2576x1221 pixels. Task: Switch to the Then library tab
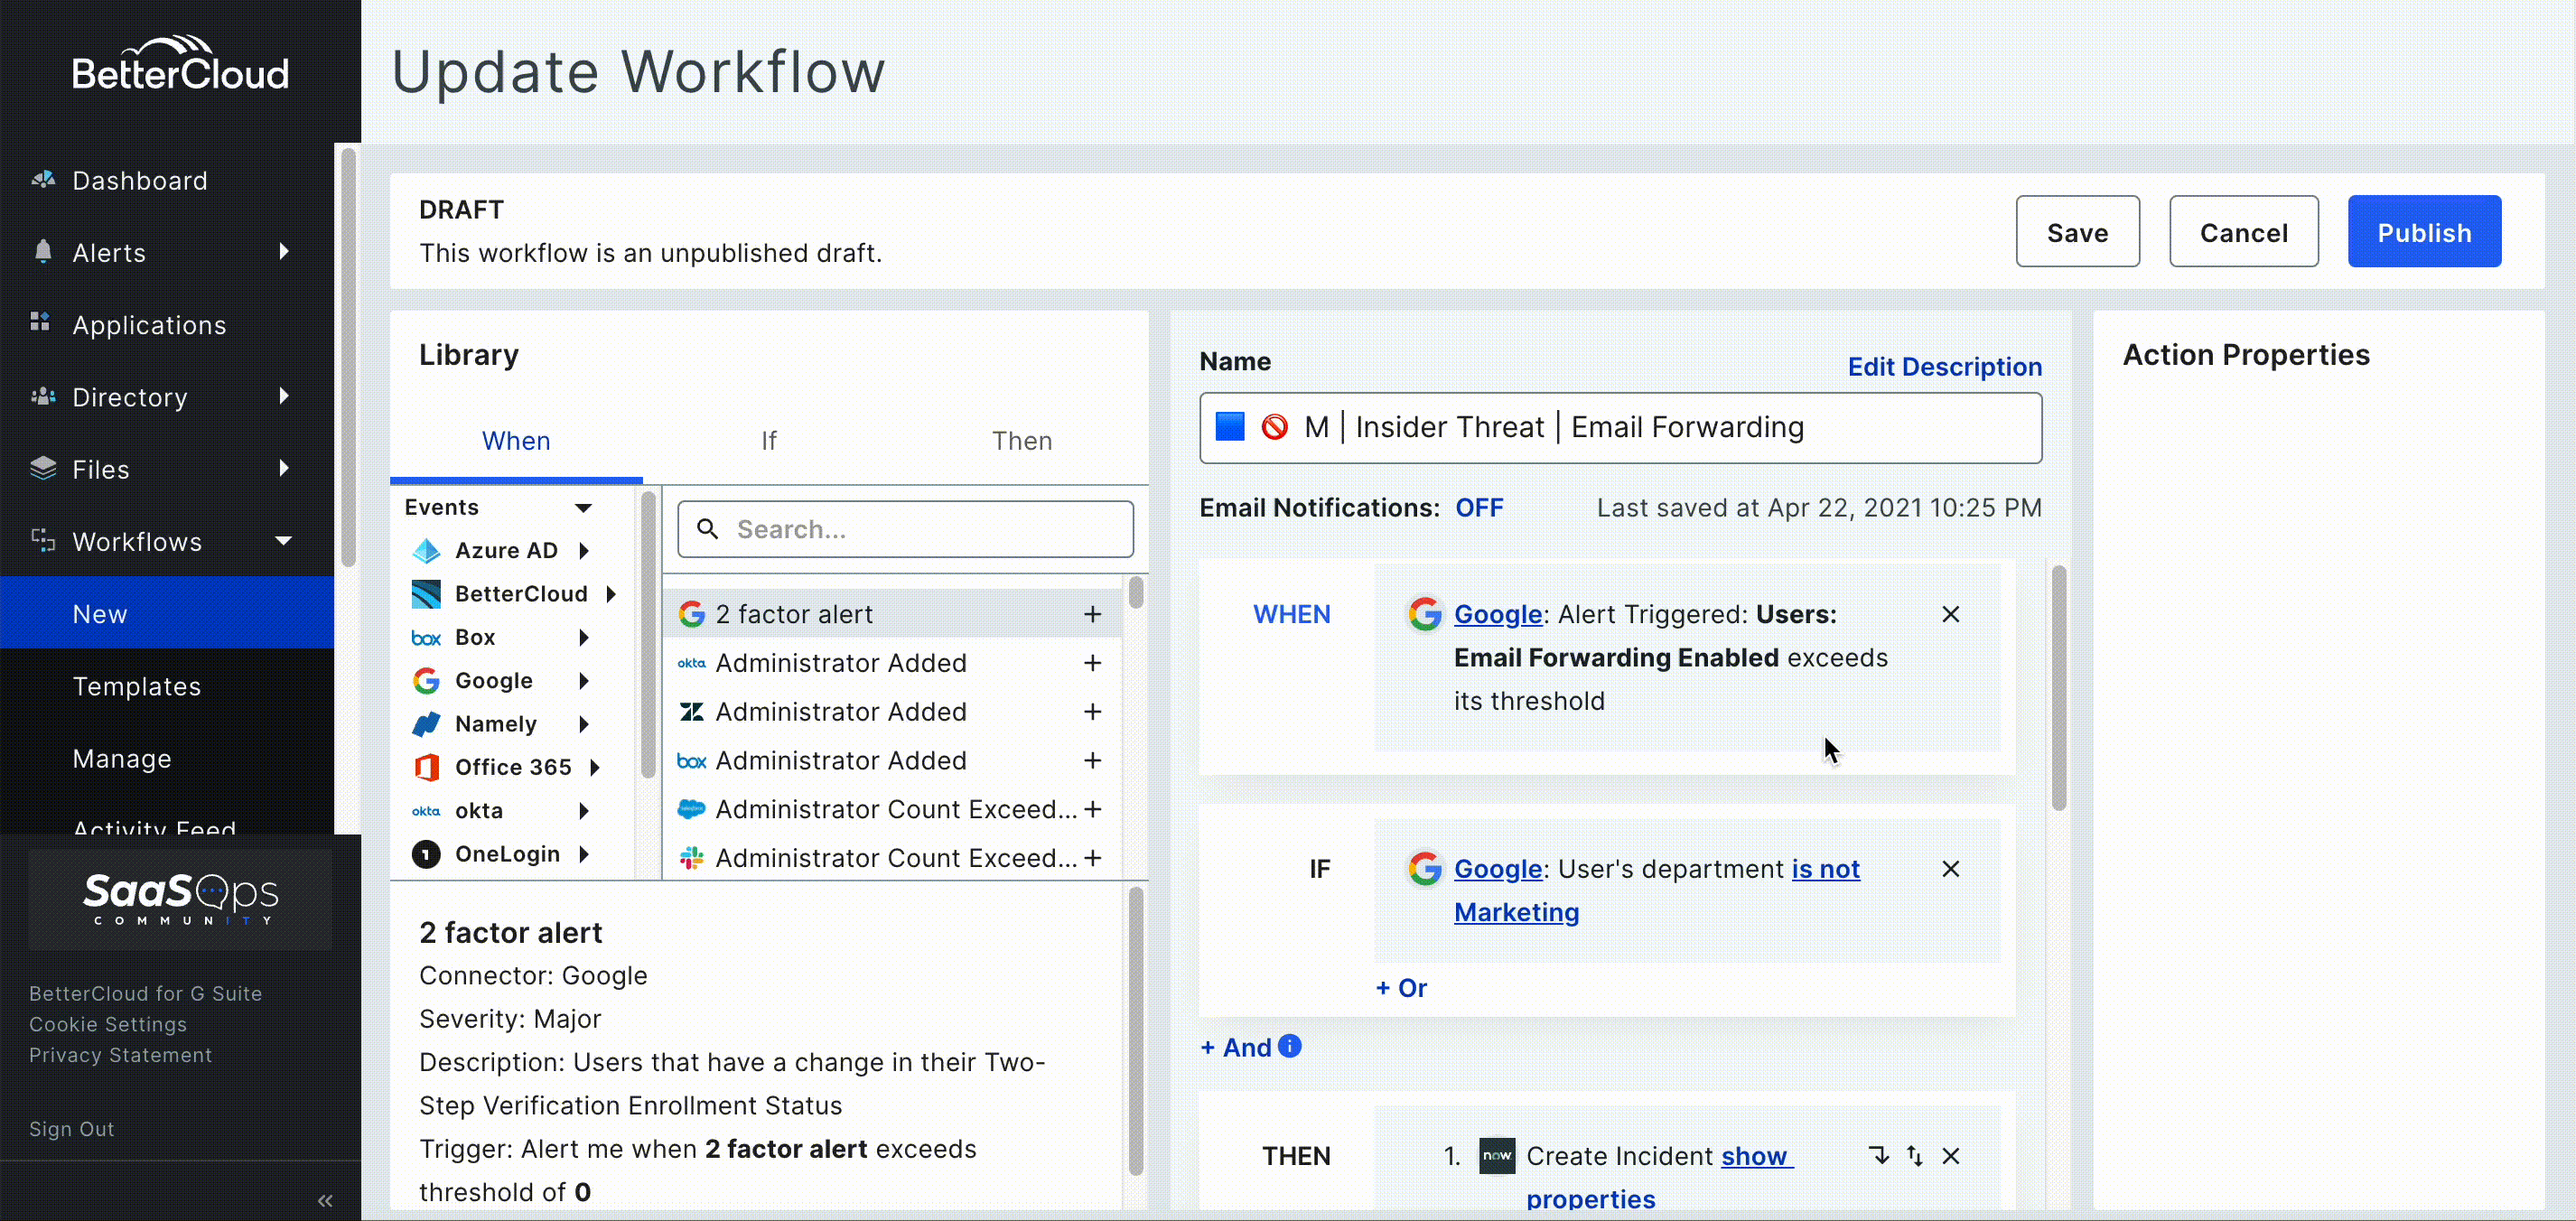(x=1022, y=441)
